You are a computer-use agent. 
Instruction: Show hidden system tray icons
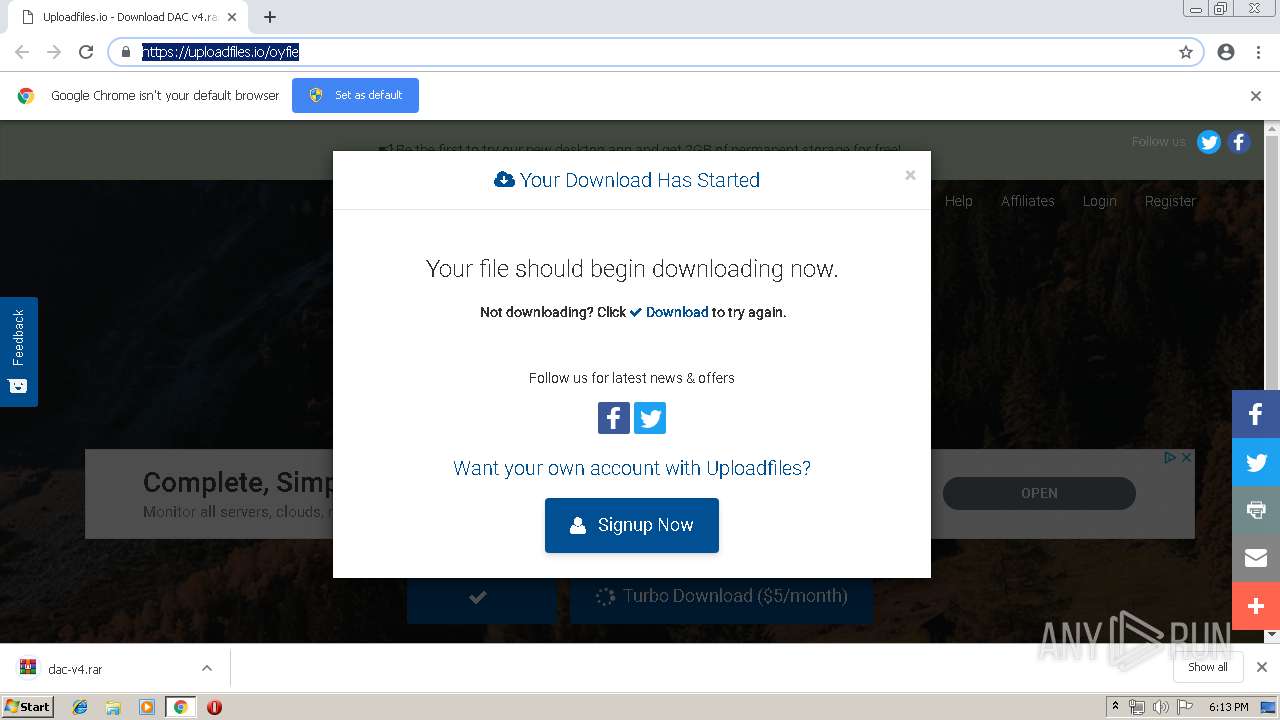pyautogui.click(x=1115, y=707)
